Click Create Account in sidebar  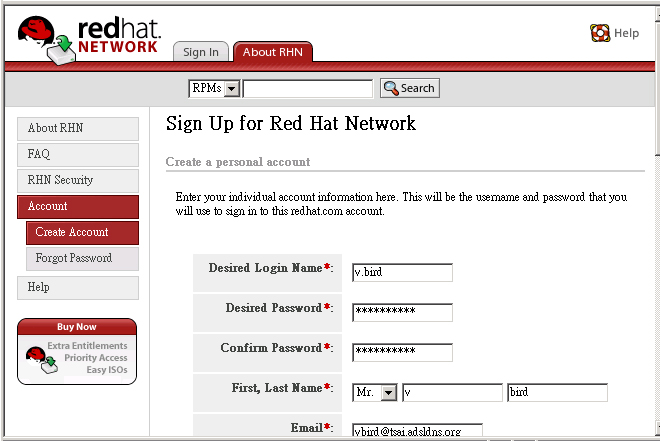coord(82,232)
